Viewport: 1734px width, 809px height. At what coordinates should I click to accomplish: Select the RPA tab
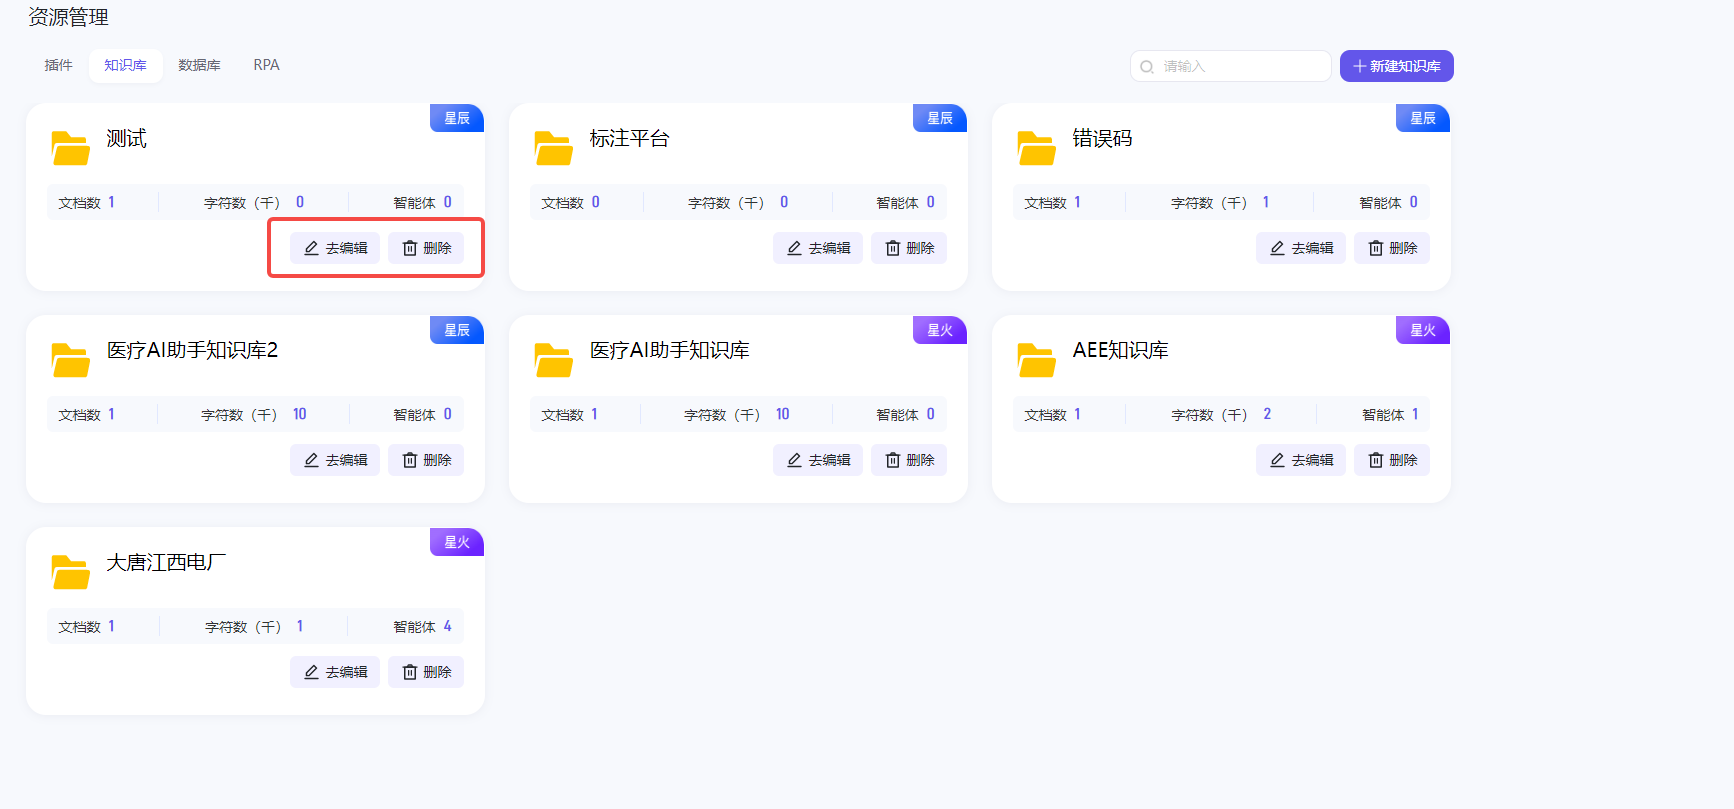[266, 65]
